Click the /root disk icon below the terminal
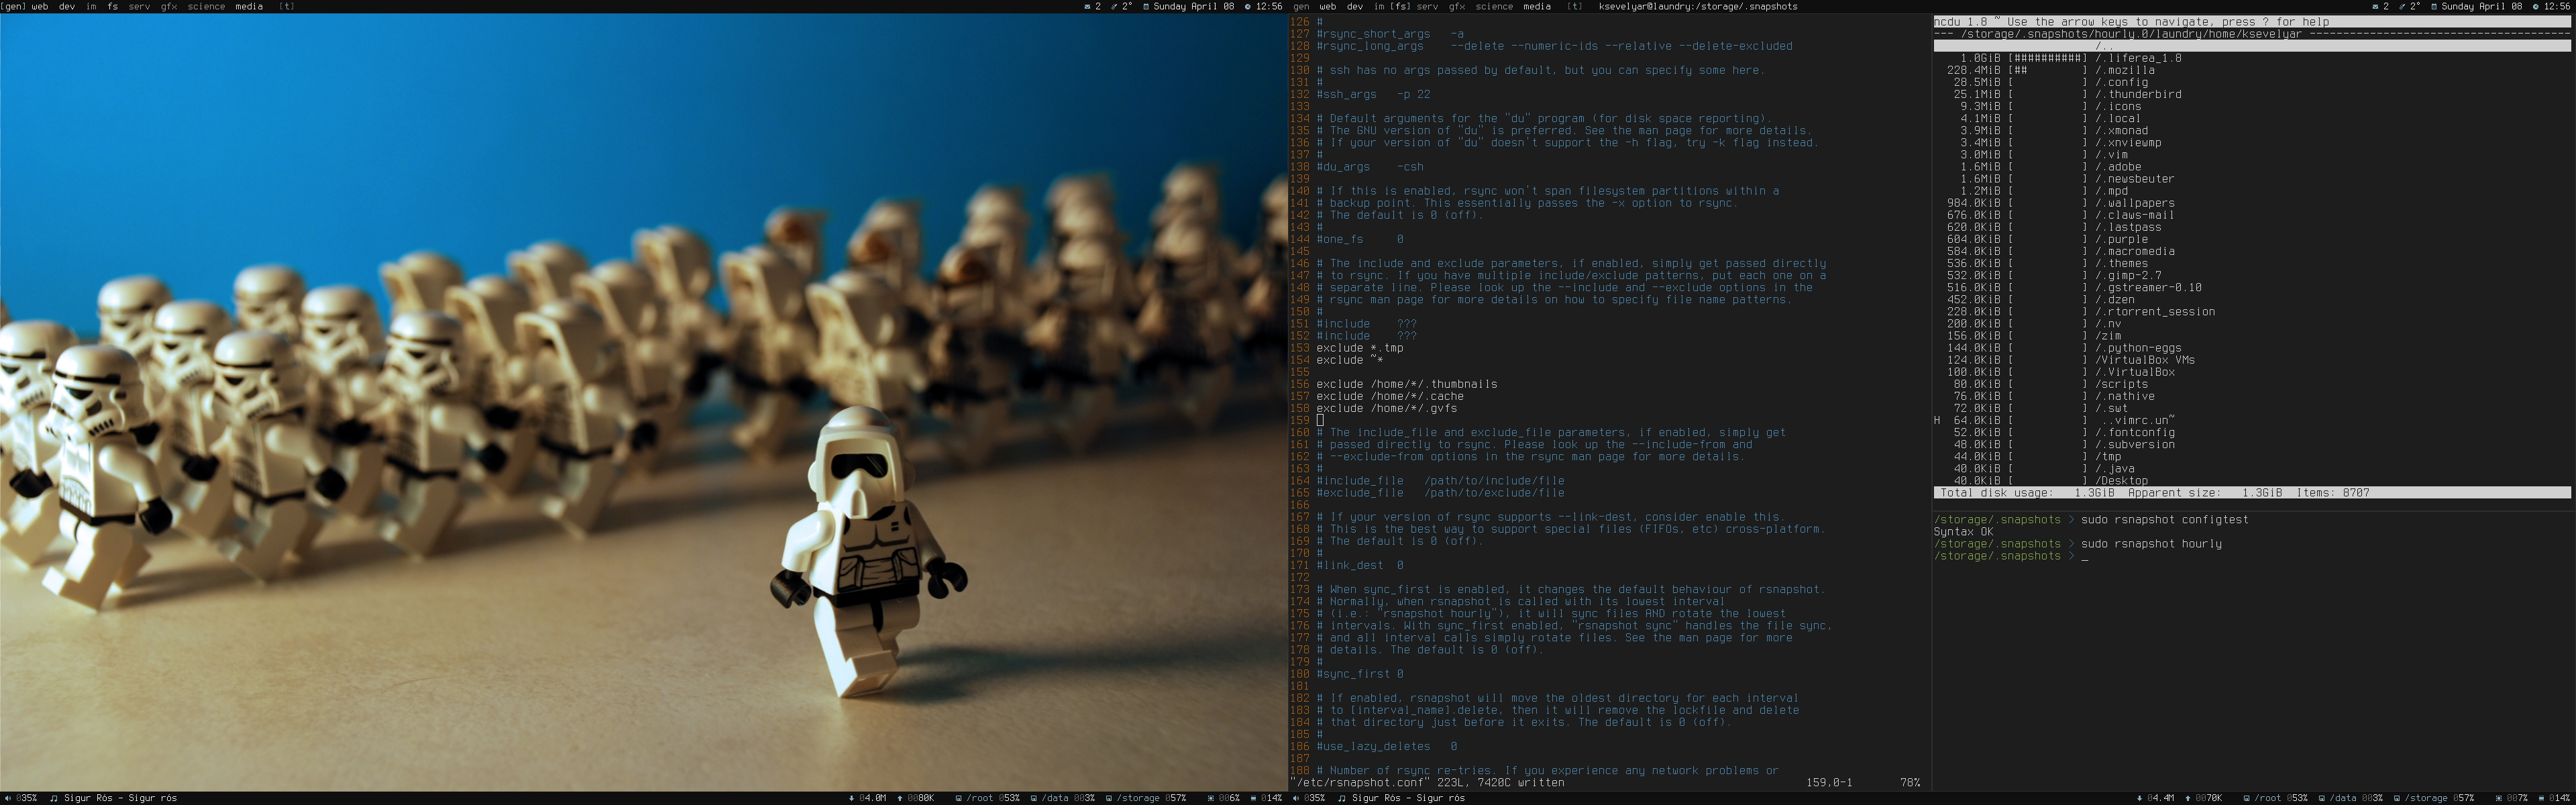This screenshot has height=805, width=2576. point(2246,798)
